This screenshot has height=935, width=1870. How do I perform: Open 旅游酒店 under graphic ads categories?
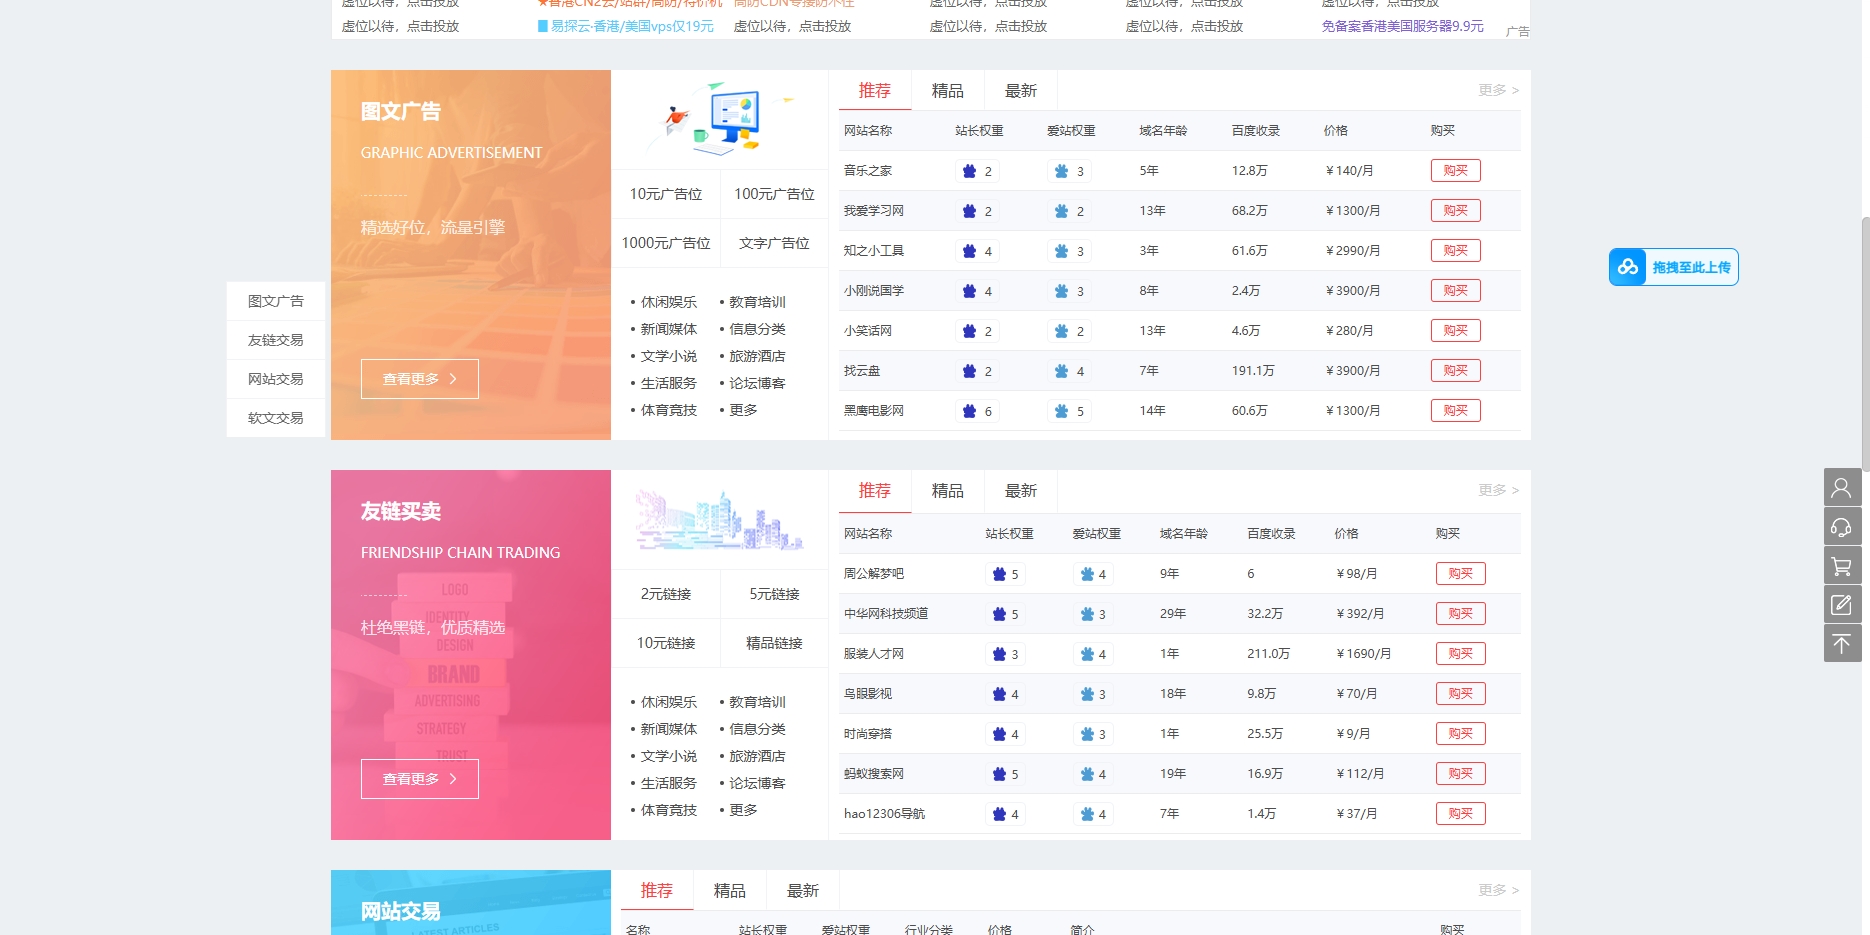[x=757, y=356]
